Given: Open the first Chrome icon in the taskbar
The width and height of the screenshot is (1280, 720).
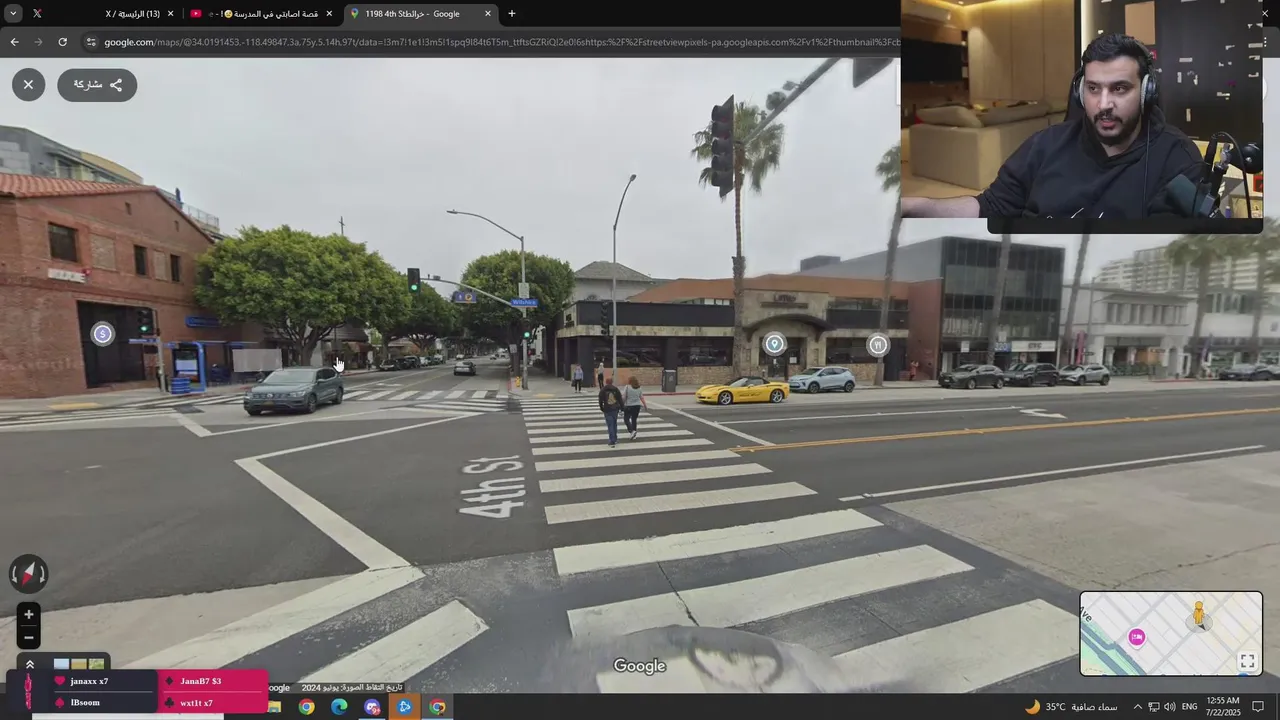Looking at the screenshot, I should pyautogui.click(x=306, y=707).
